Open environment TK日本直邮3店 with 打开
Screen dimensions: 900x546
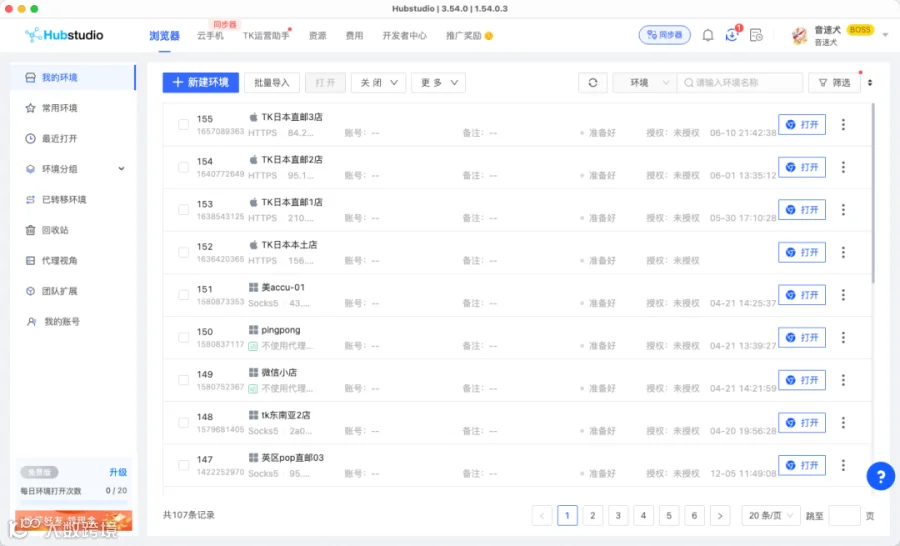pyautogui.click(x=802, y=125)
